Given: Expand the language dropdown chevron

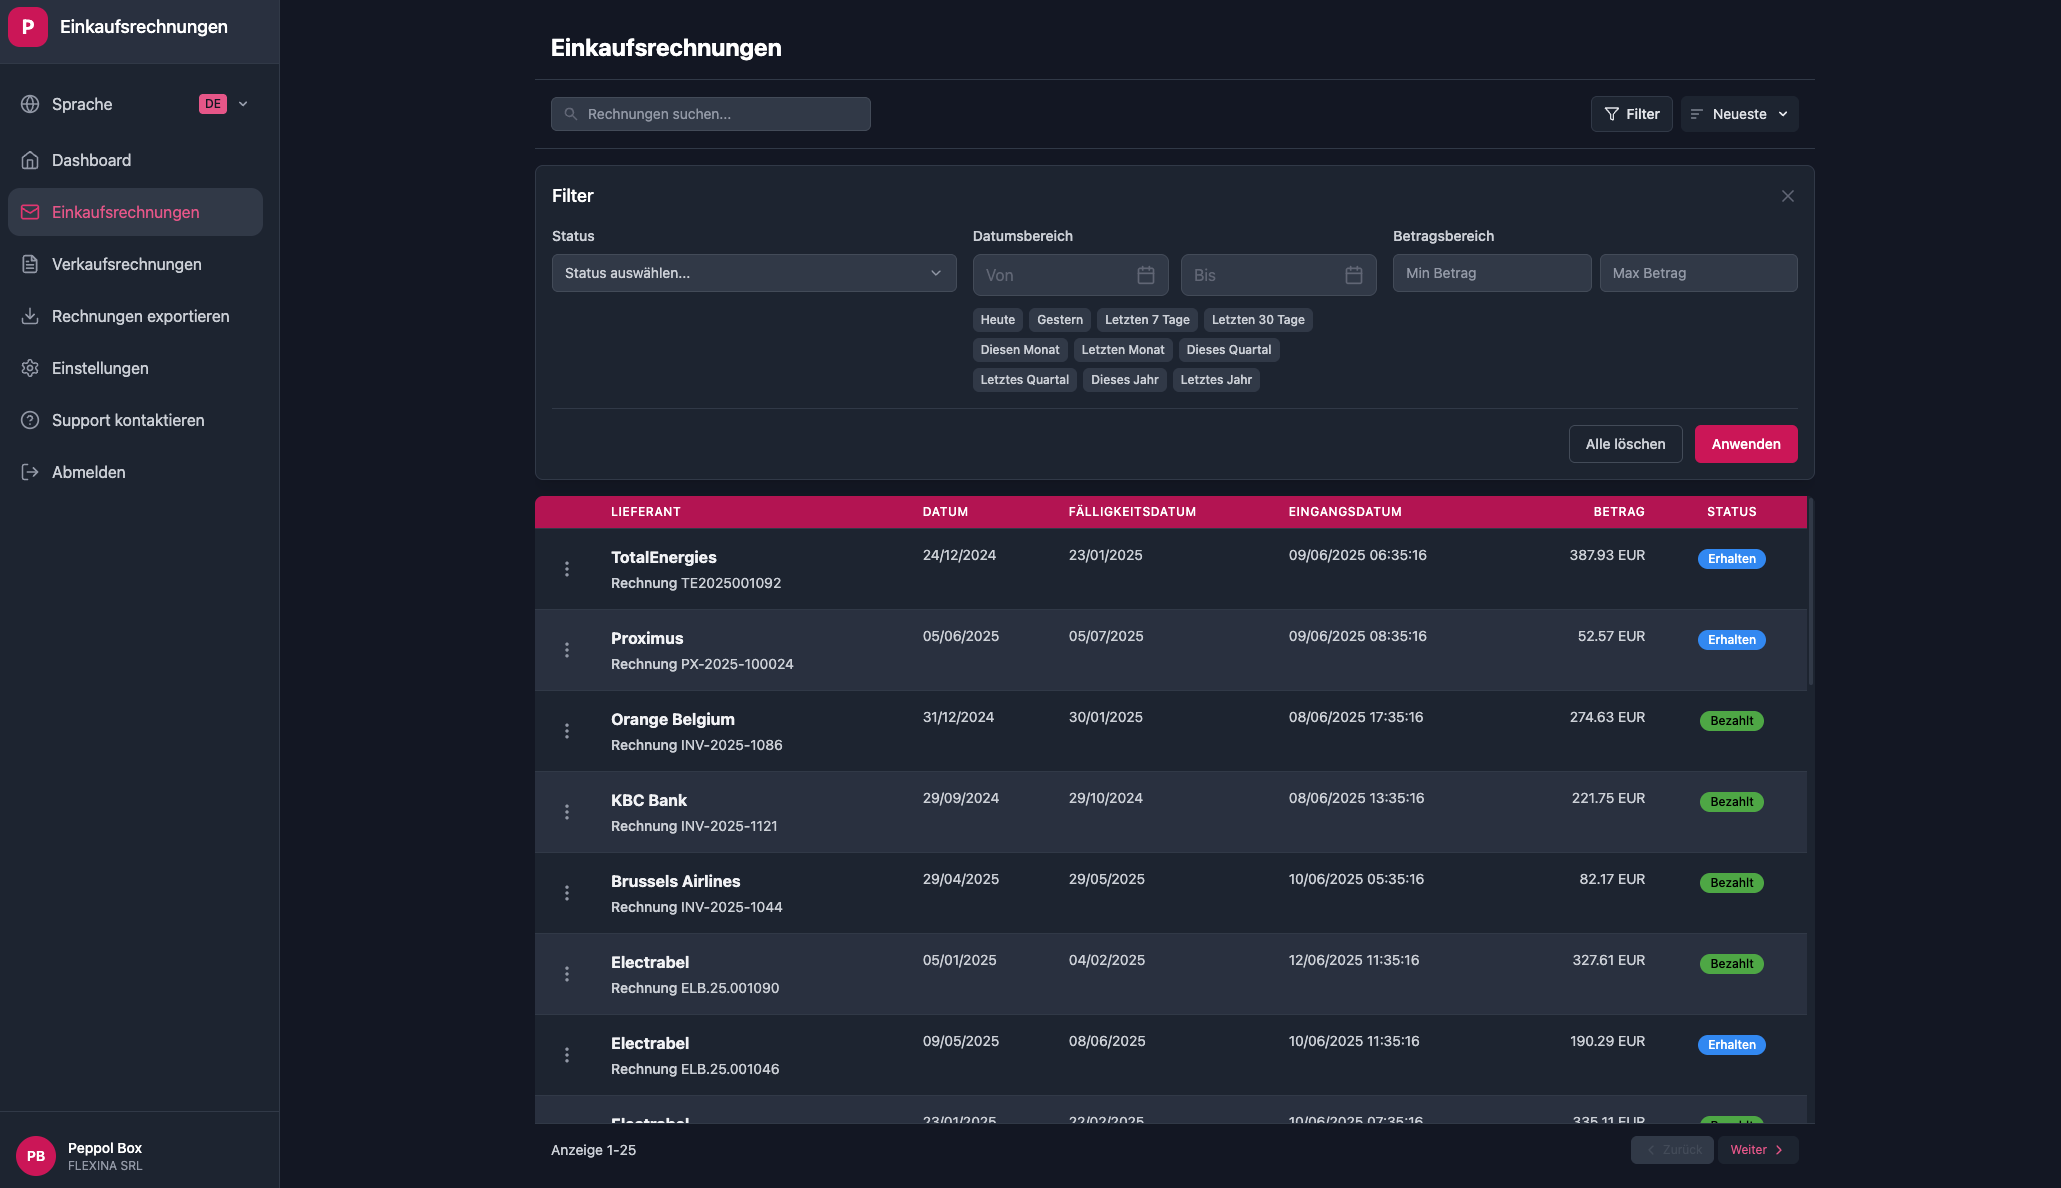Looking at the screenshot, I should 243,104.
